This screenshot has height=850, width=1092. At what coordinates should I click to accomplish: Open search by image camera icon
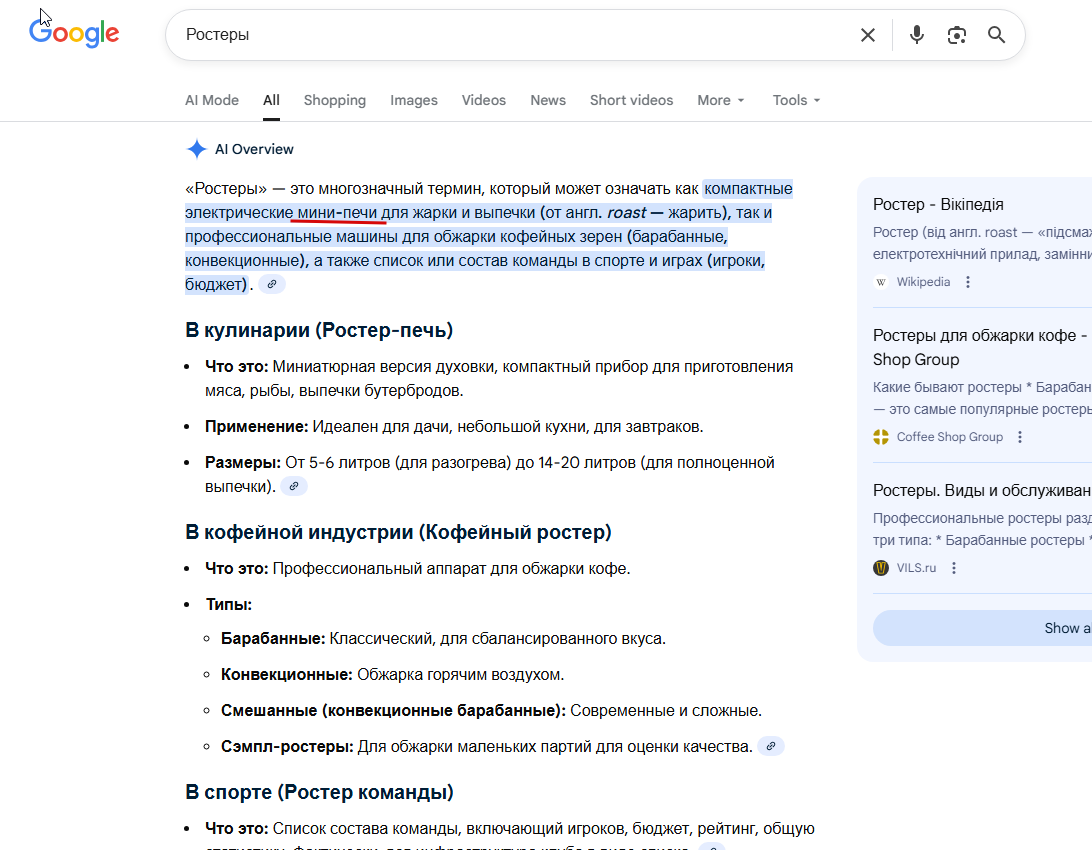tap(957, 35)
